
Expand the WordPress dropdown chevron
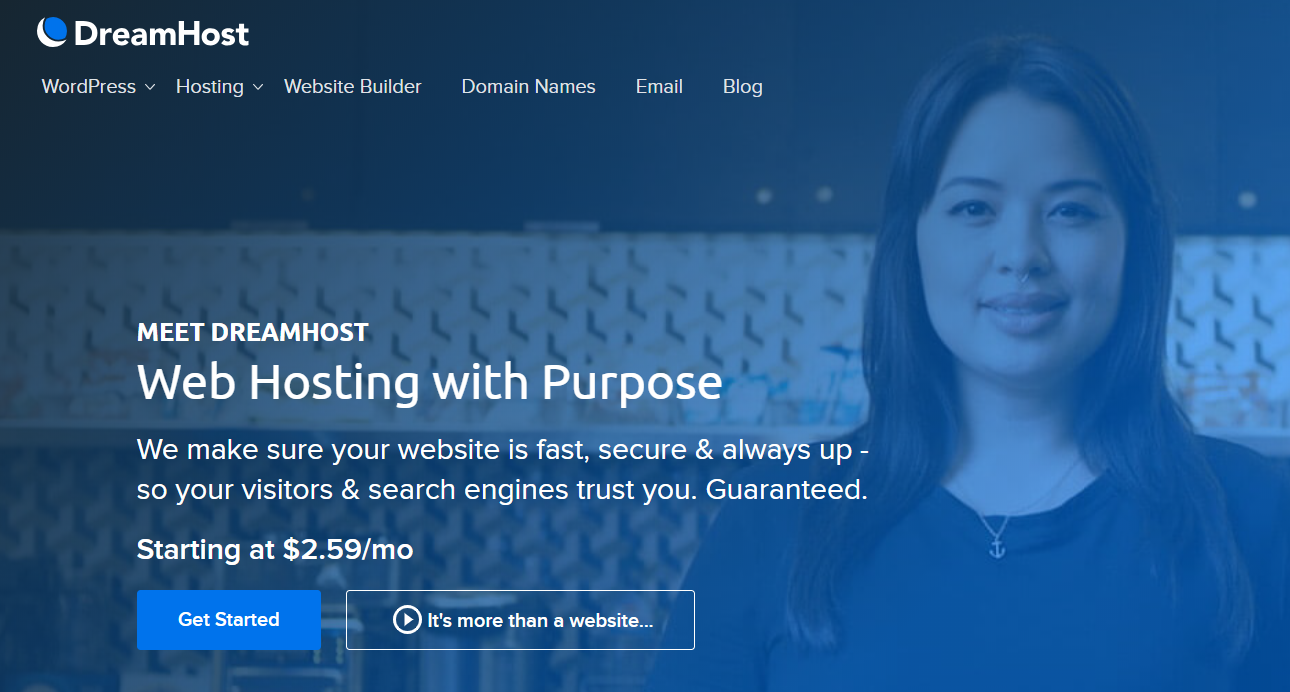150,88
